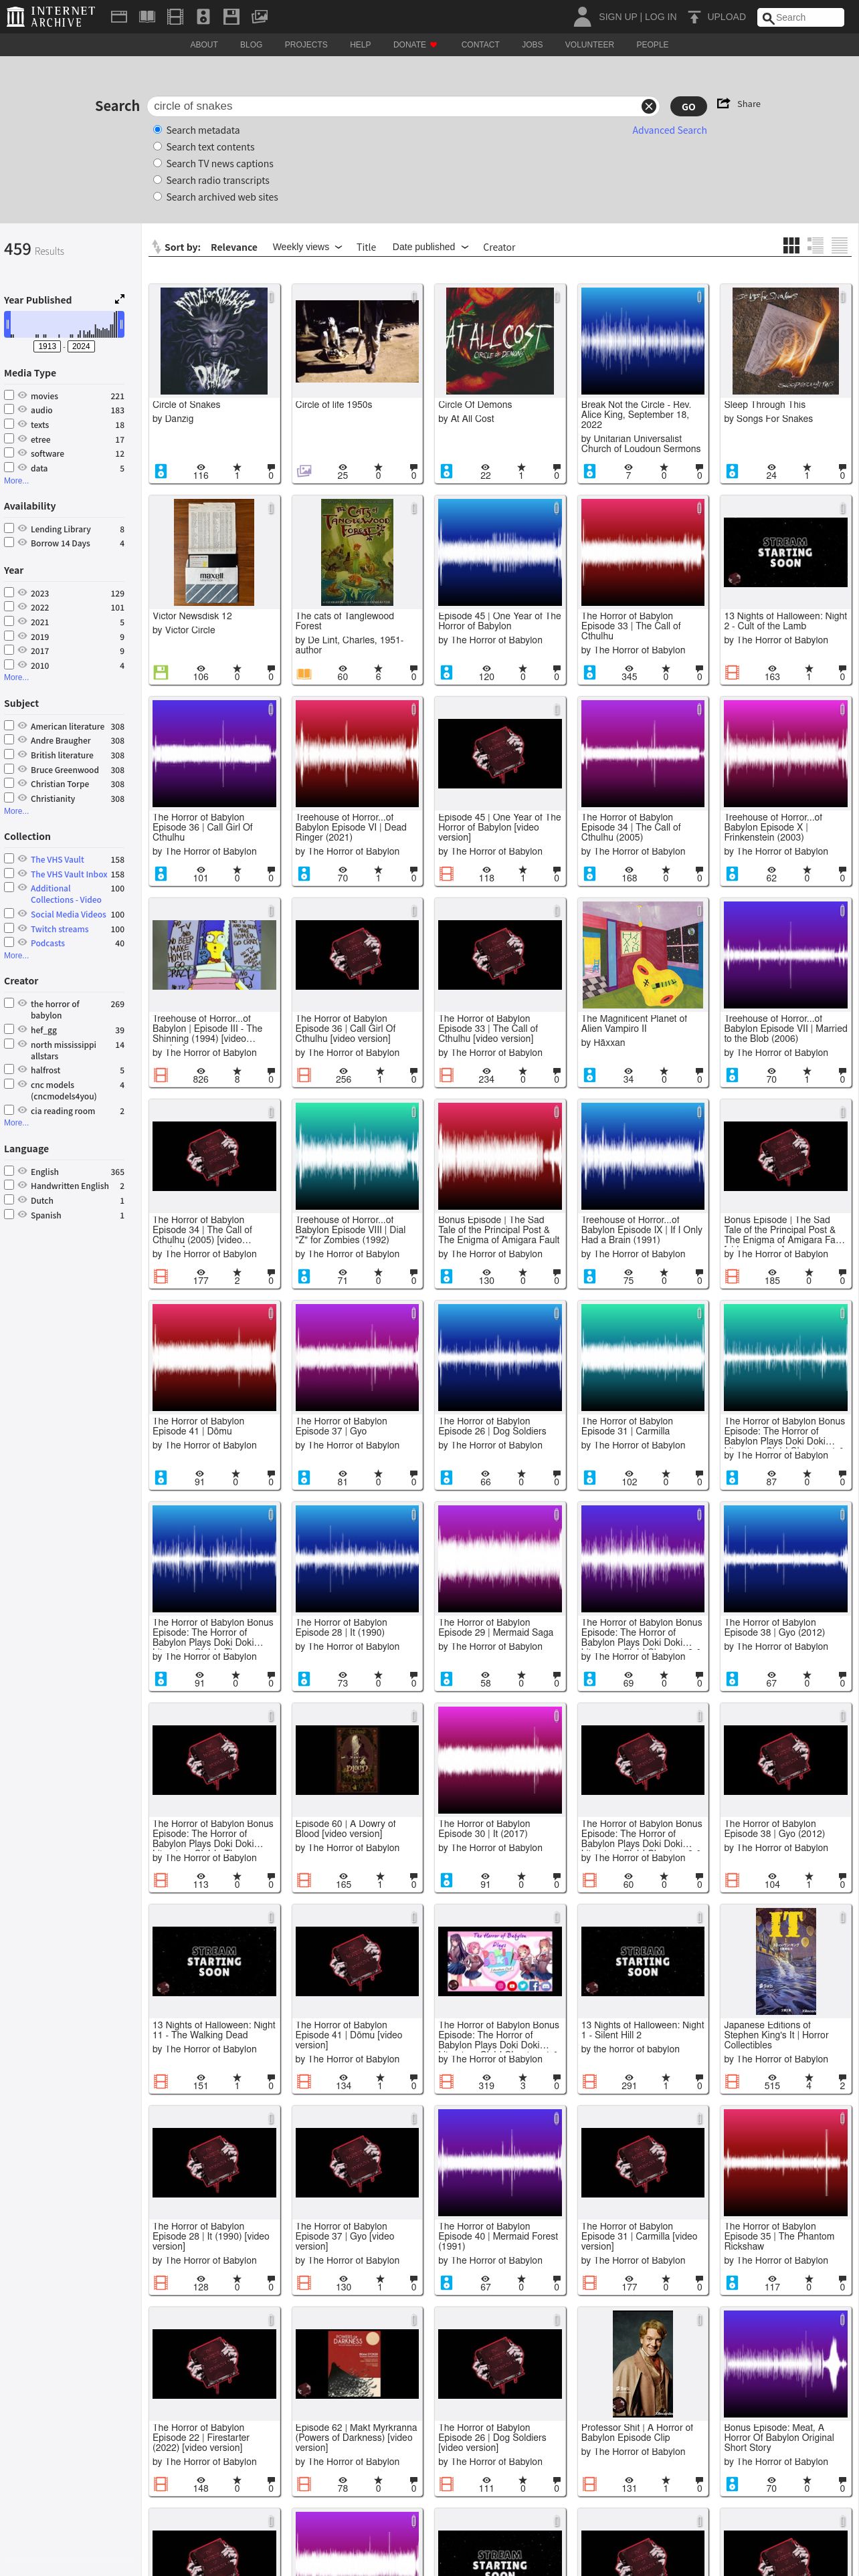Image resolution: width=859 pixels, height=2576 pixels.
Task: Check the movies media type filter
Action: pos(9,395)
